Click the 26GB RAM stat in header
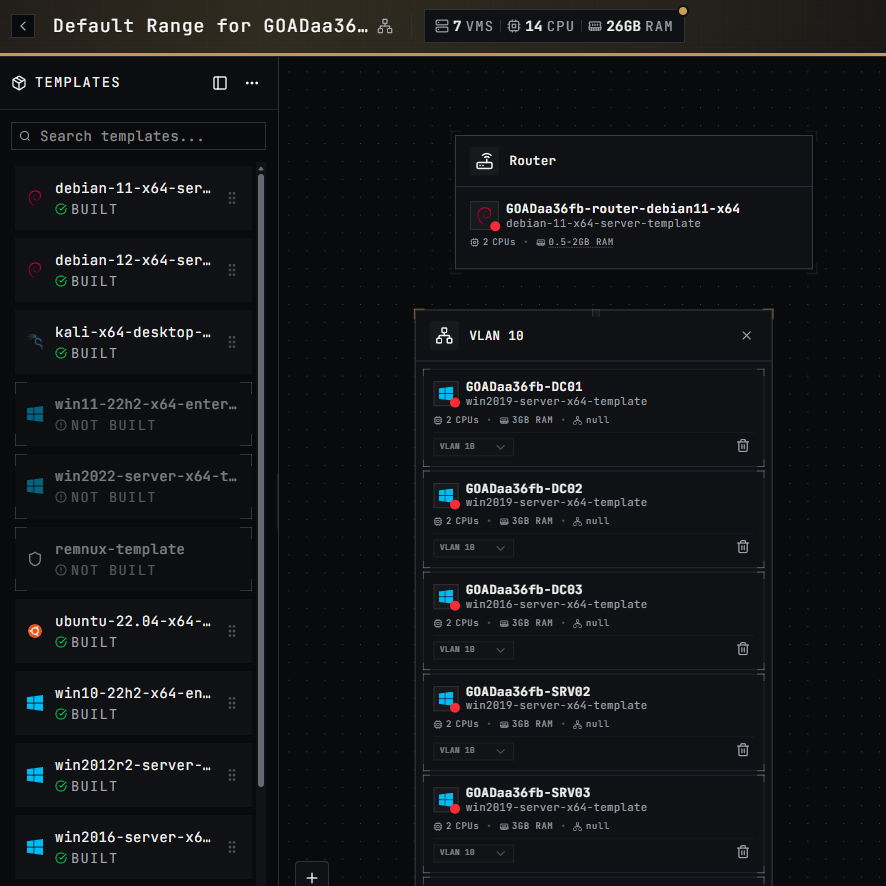This screenshot has height=886, width=886. tap(631, 26)
